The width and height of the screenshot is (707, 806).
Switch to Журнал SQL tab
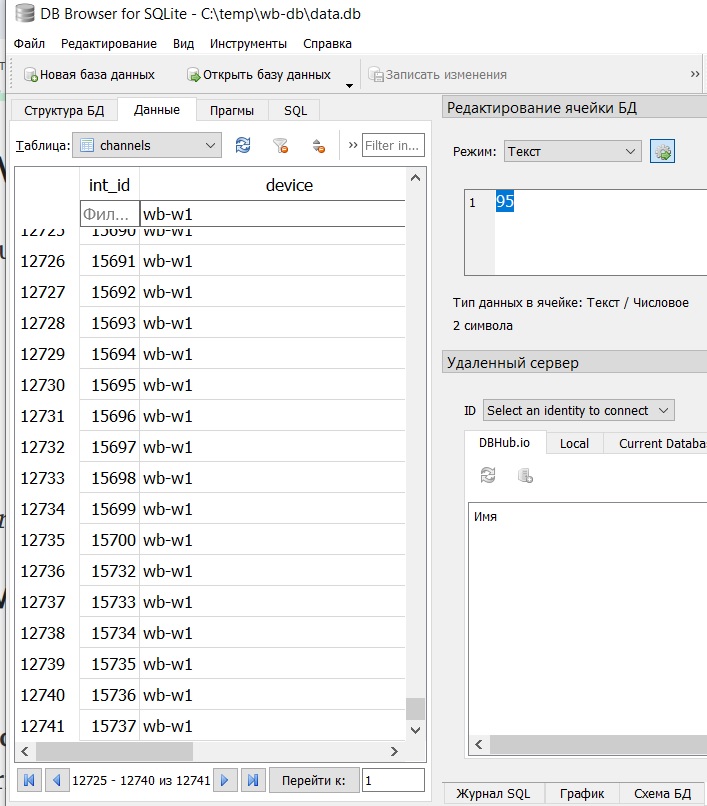[x=493, y=794]
